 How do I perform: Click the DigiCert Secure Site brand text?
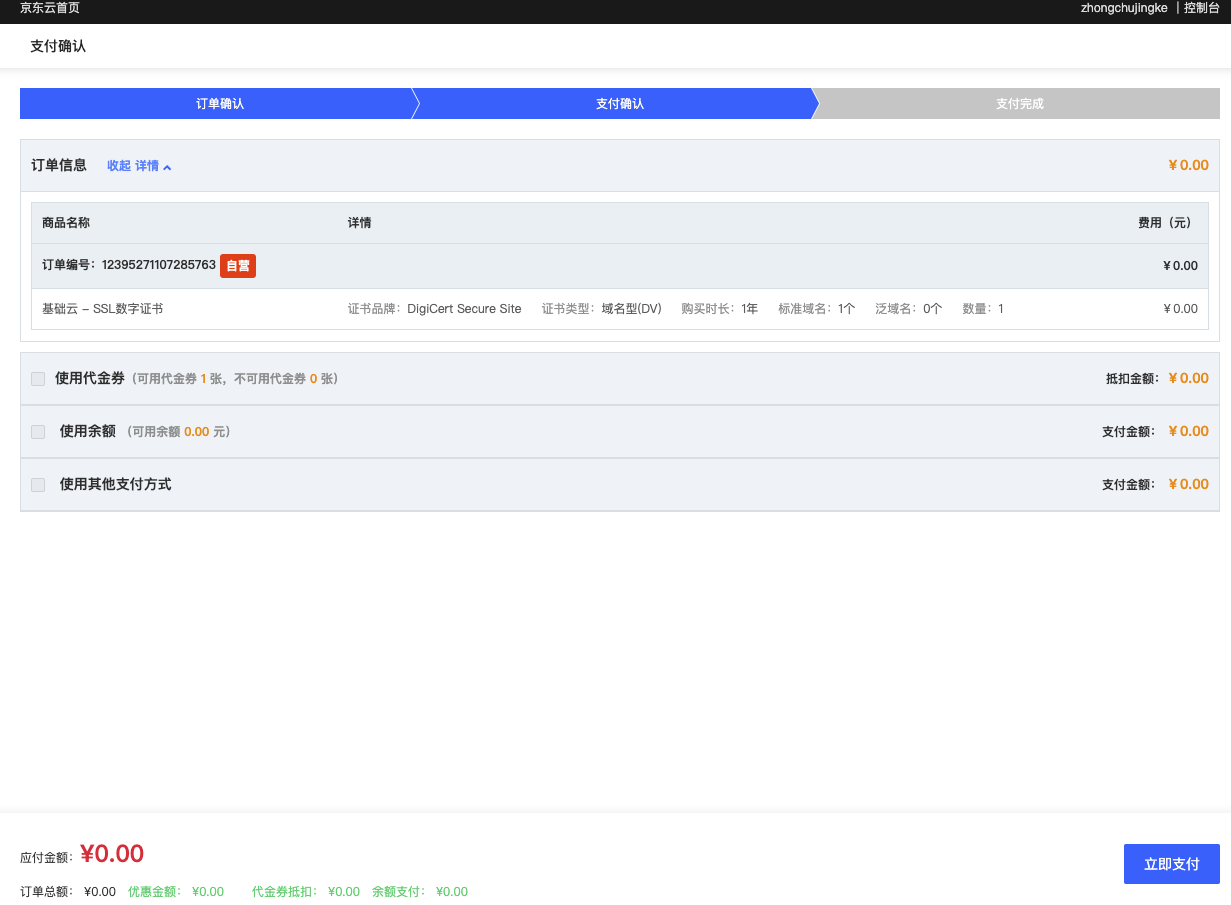point(464,309)
